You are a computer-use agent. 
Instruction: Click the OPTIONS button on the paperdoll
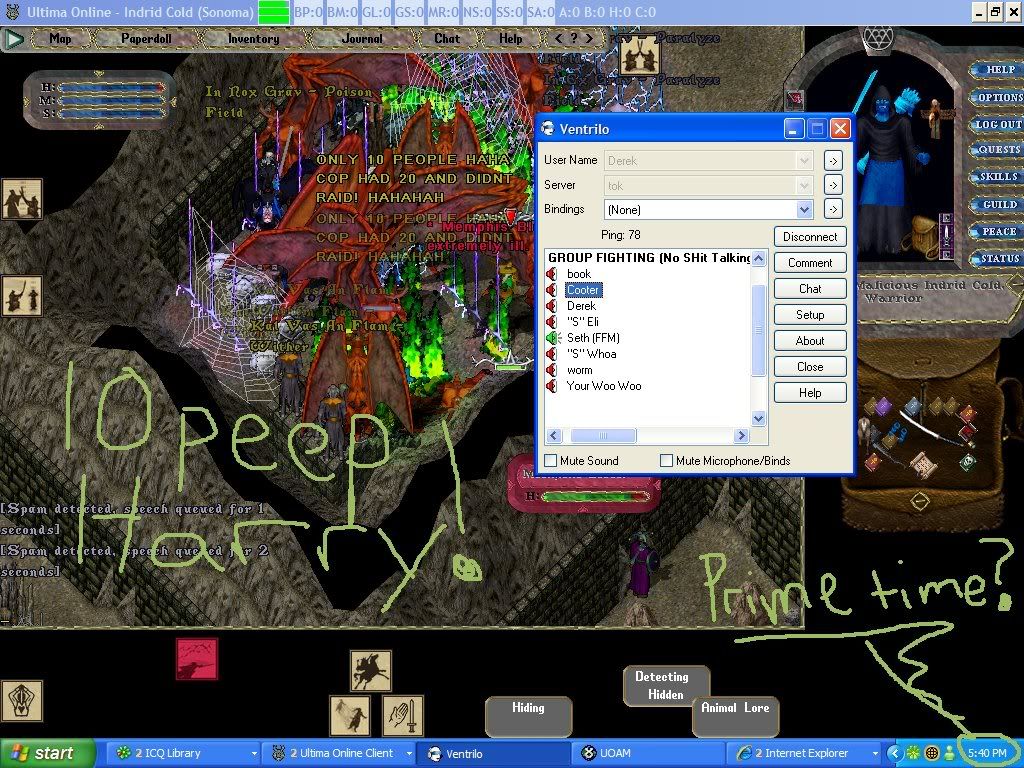click(x=999, y=97)
